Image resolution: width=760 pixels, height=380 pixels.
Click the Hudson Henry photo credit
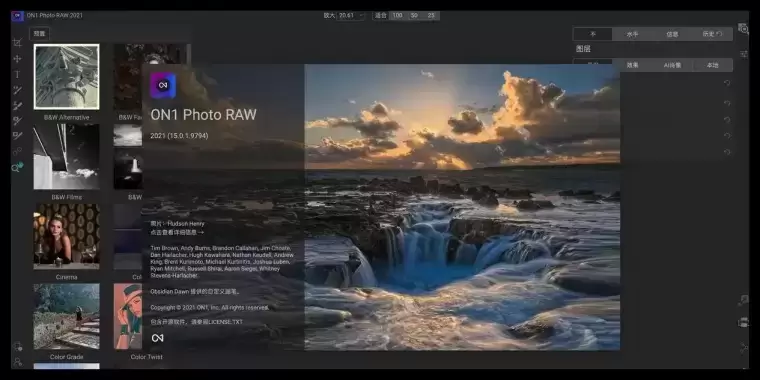177,224
